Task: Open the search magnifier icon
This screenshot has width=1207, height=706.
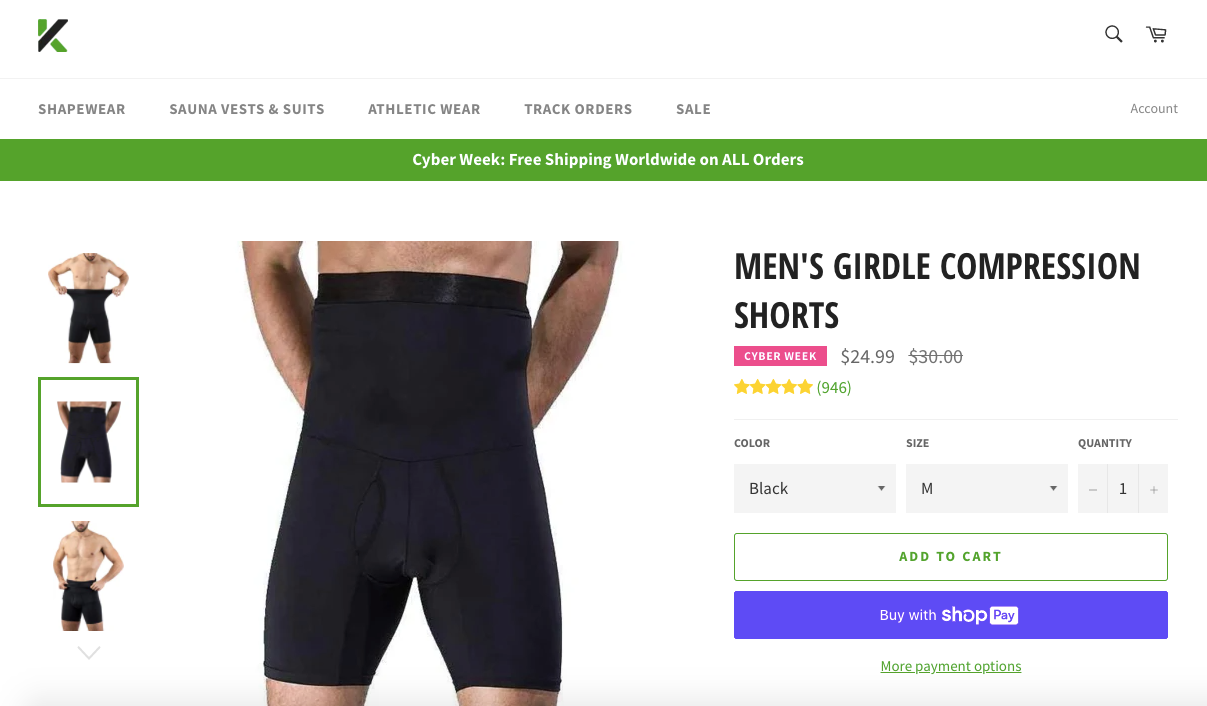Action: point(1113,34)
